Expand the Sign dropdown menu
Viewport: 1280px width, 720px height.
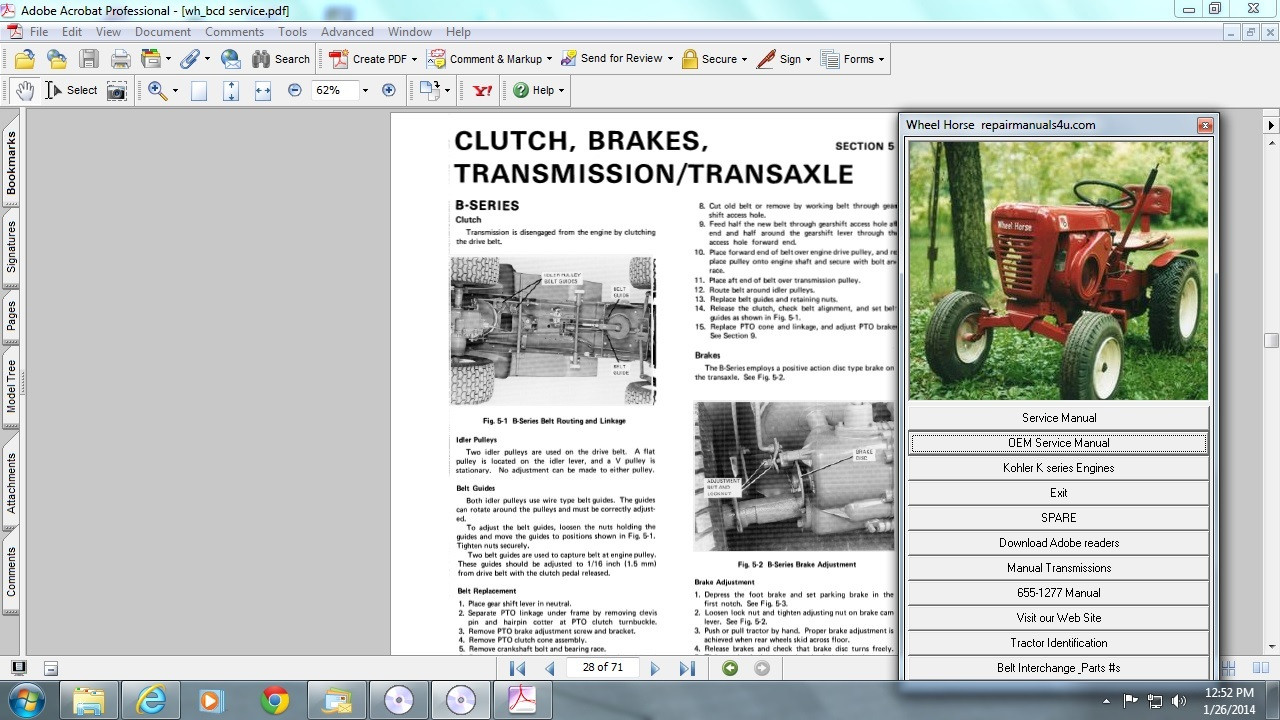(x=808, y=60)
